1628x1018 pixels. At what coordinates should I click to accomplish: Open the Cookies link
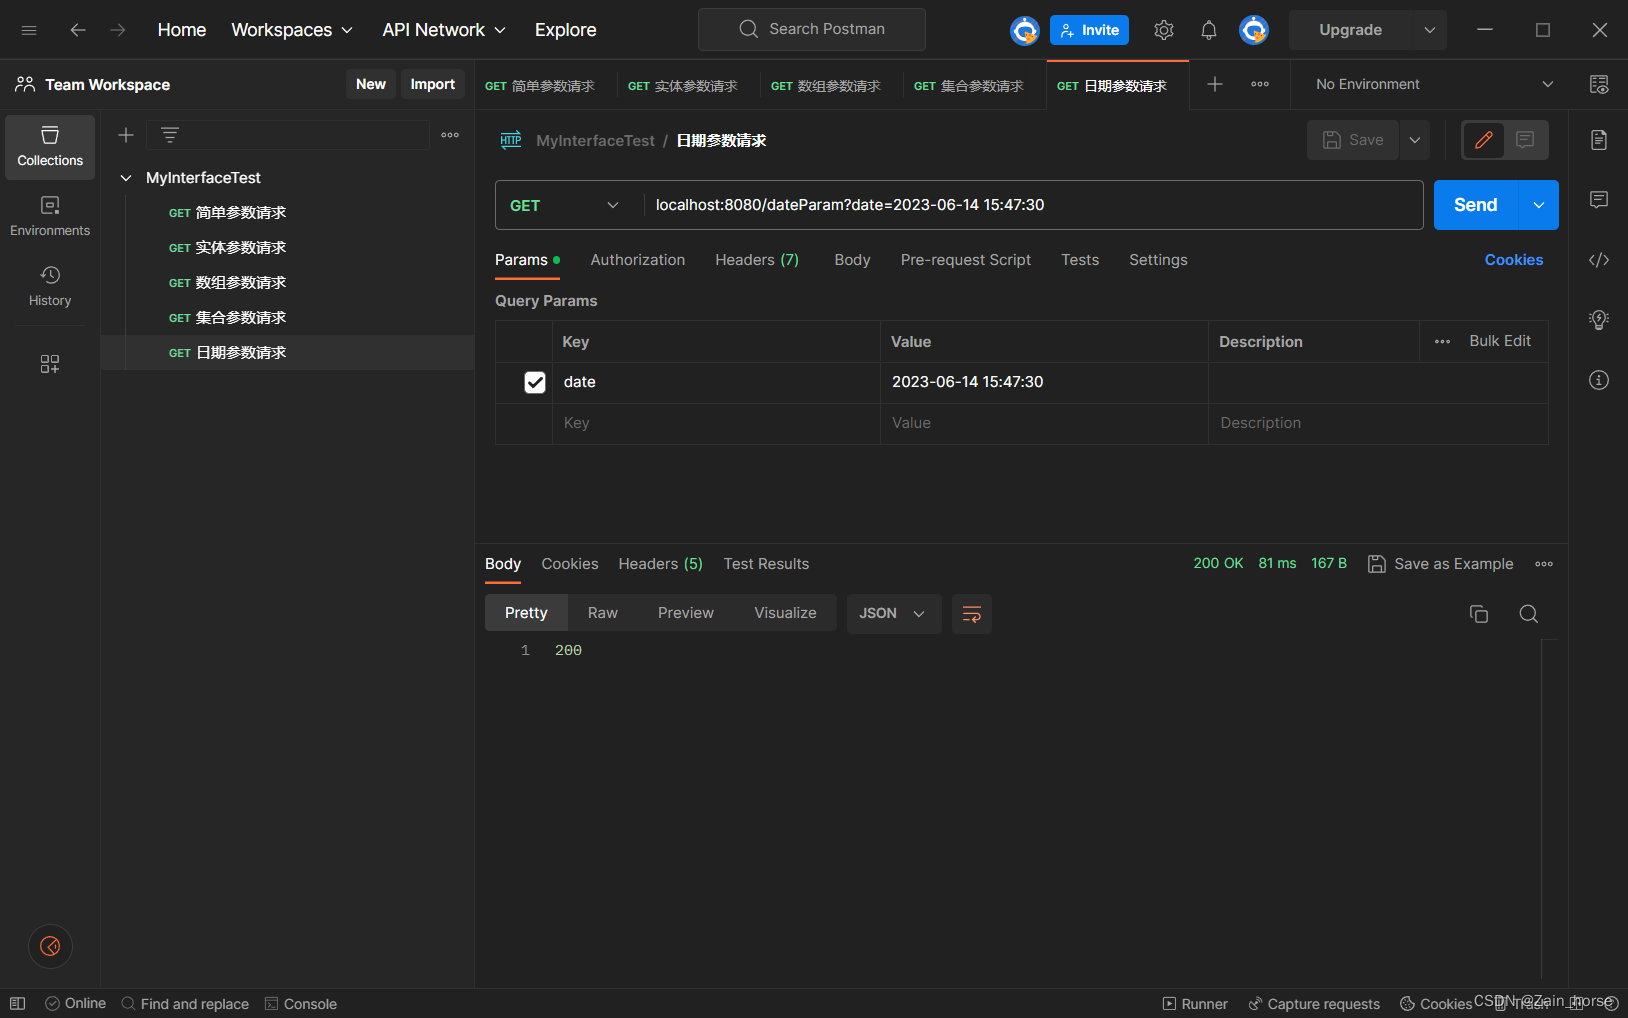point(1514,260)
